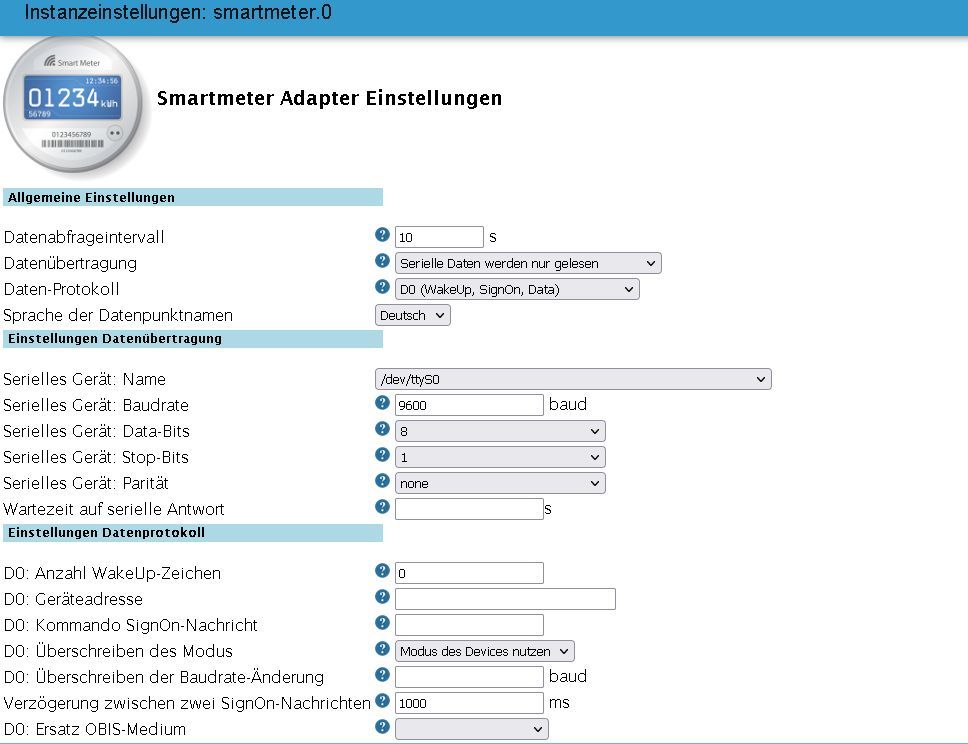
Task: Open the language dropdown set to Deutsch
Action: point(412,315)
